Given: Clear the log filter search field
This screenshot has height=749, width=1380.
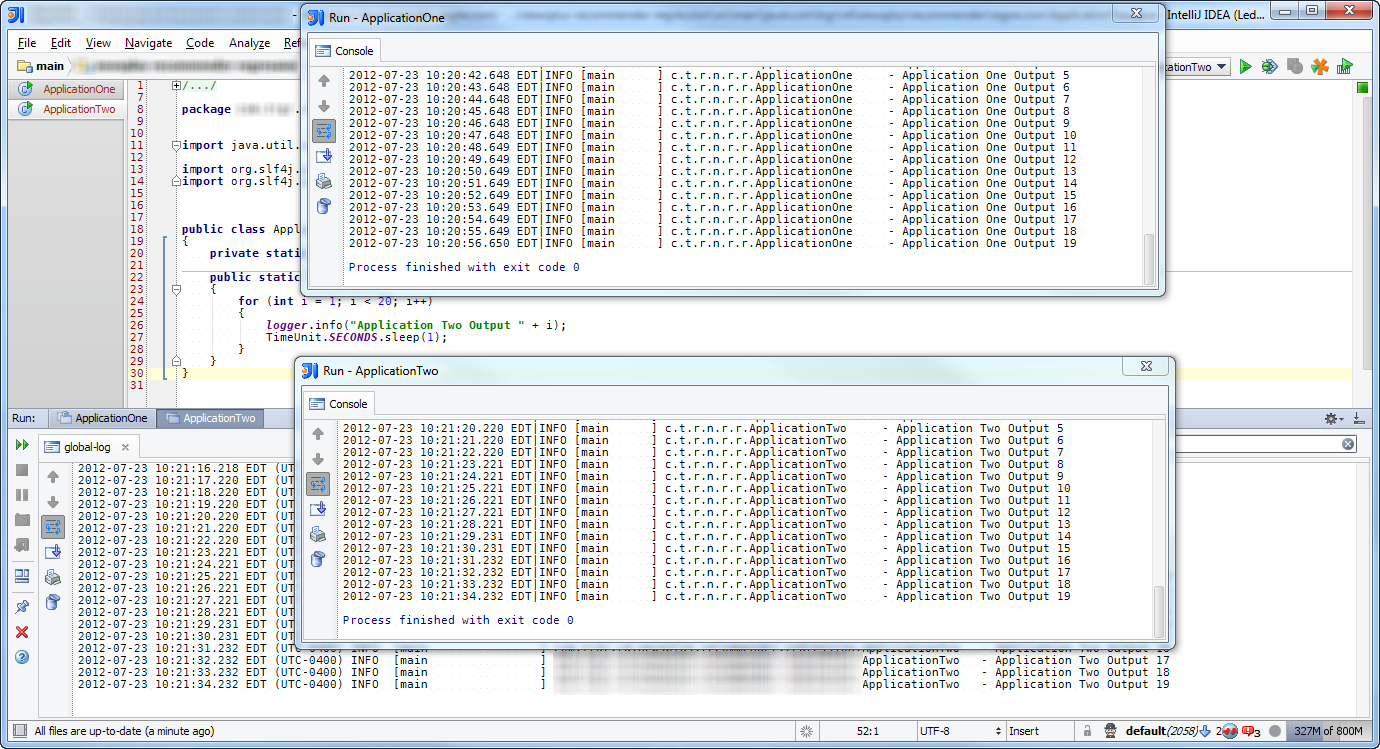Looking at the screenshot, I should (1348, 444).
